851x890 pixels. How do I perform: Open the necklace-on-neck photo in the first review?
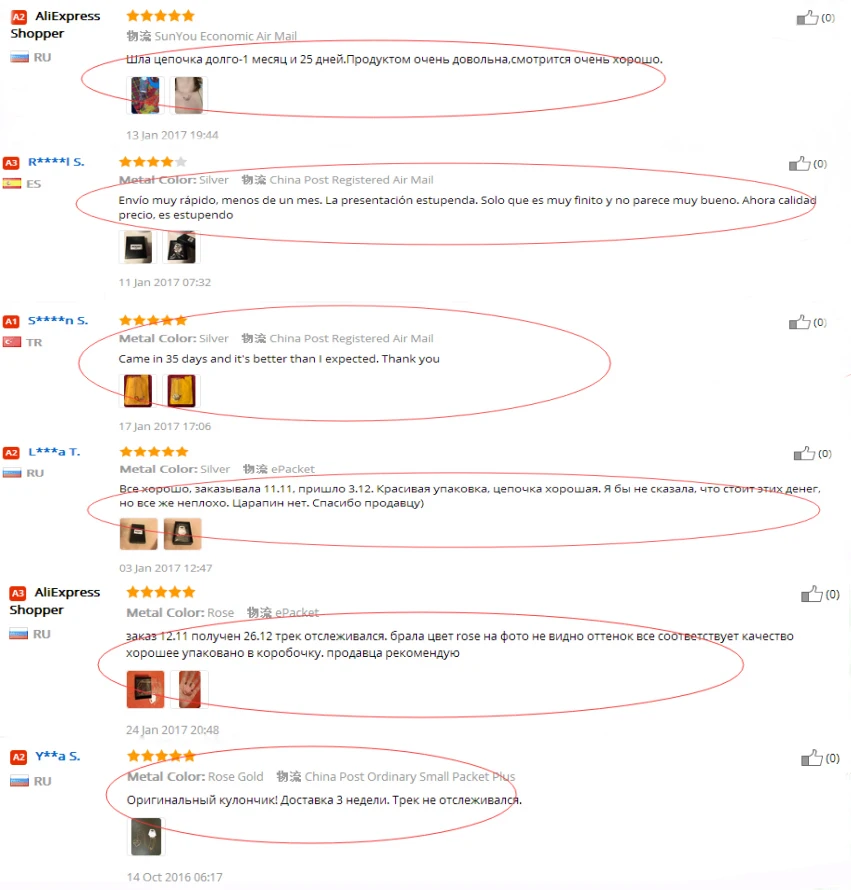click(188, 95)
